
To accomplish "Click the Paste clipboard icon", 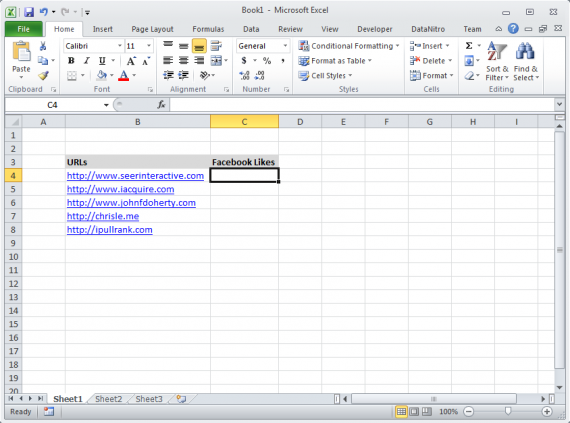I will (21, 51).
